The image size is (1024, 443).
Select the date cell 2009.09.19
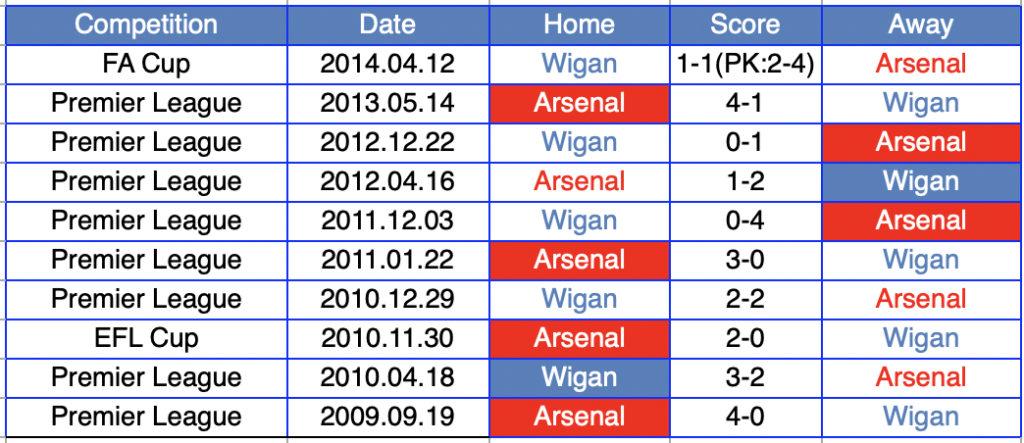[x=387, y=416]
